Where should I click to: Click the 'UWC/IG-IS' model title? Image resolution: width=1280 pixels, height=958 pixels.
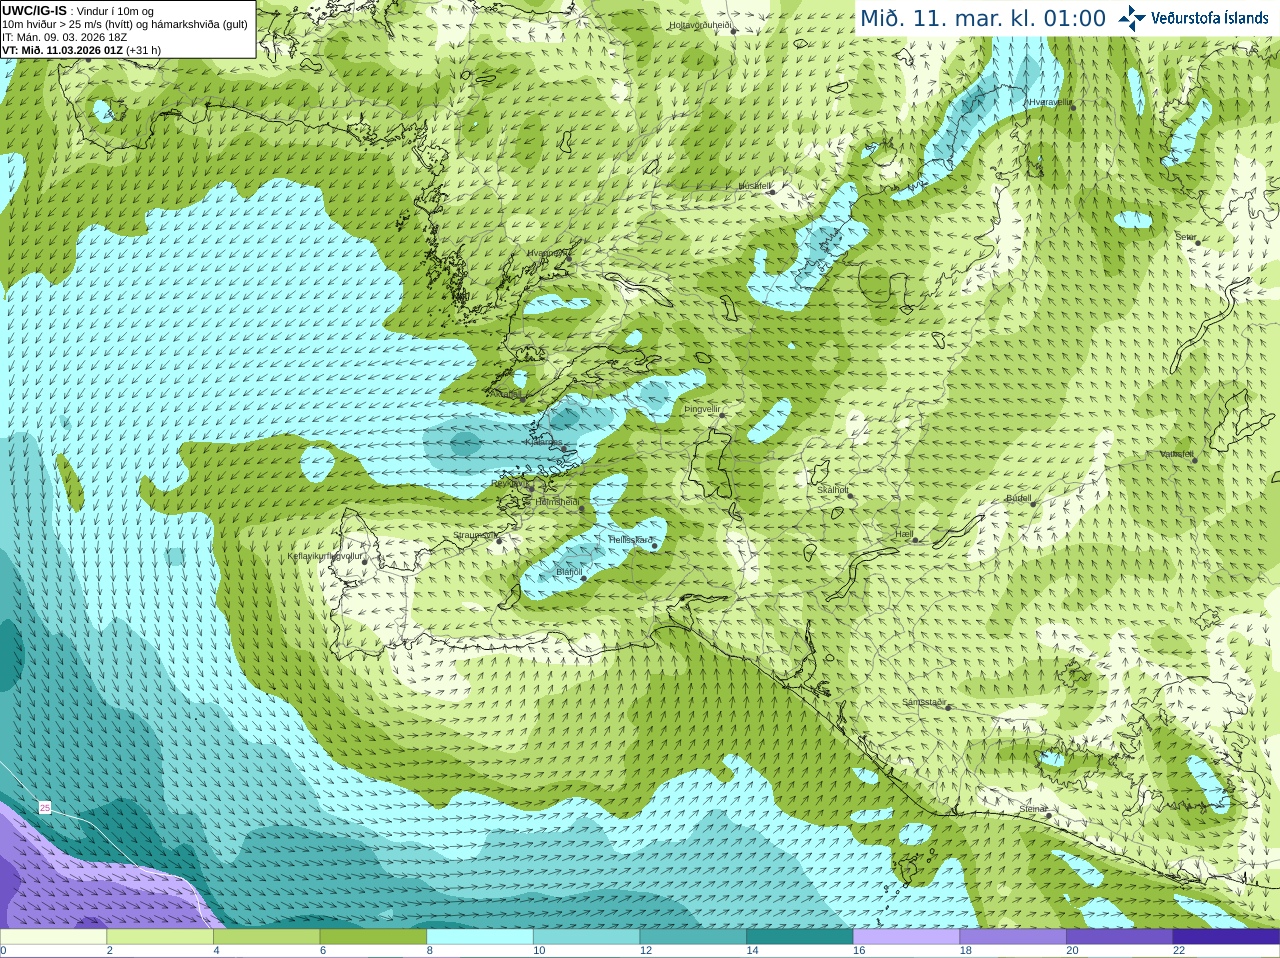point(34,10)
